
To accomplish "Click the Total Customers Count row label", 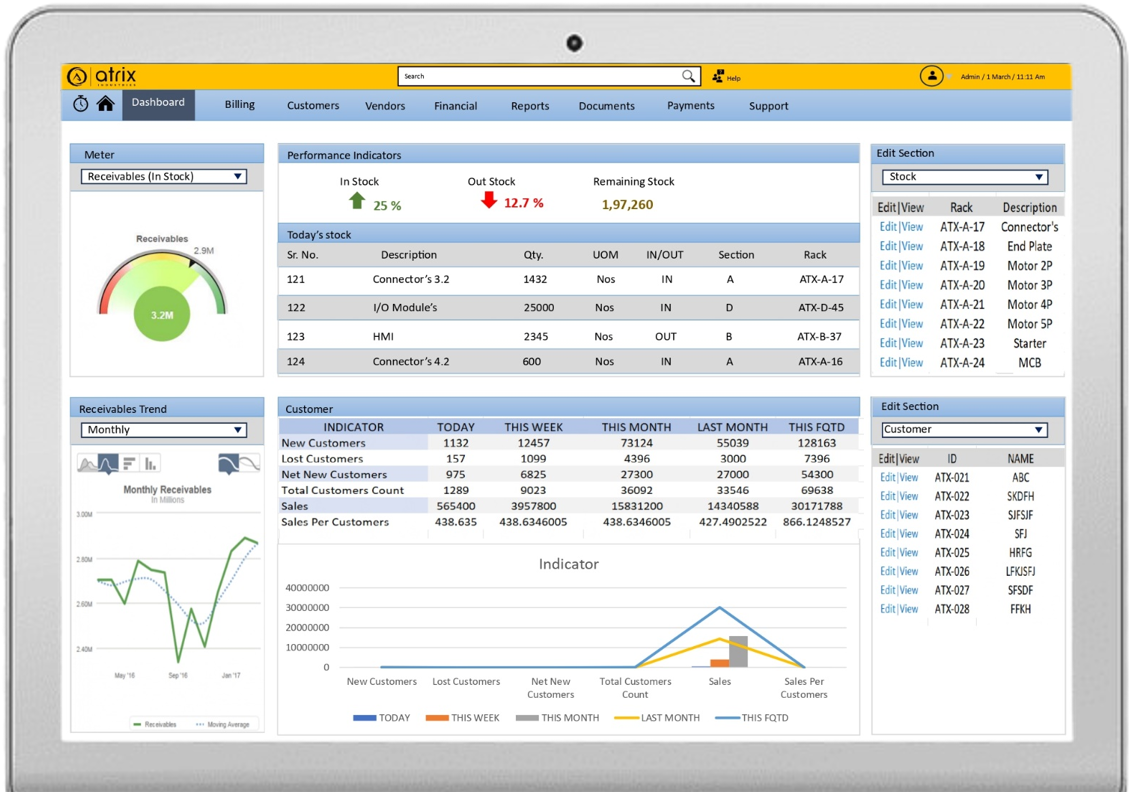I will (342, 490).
